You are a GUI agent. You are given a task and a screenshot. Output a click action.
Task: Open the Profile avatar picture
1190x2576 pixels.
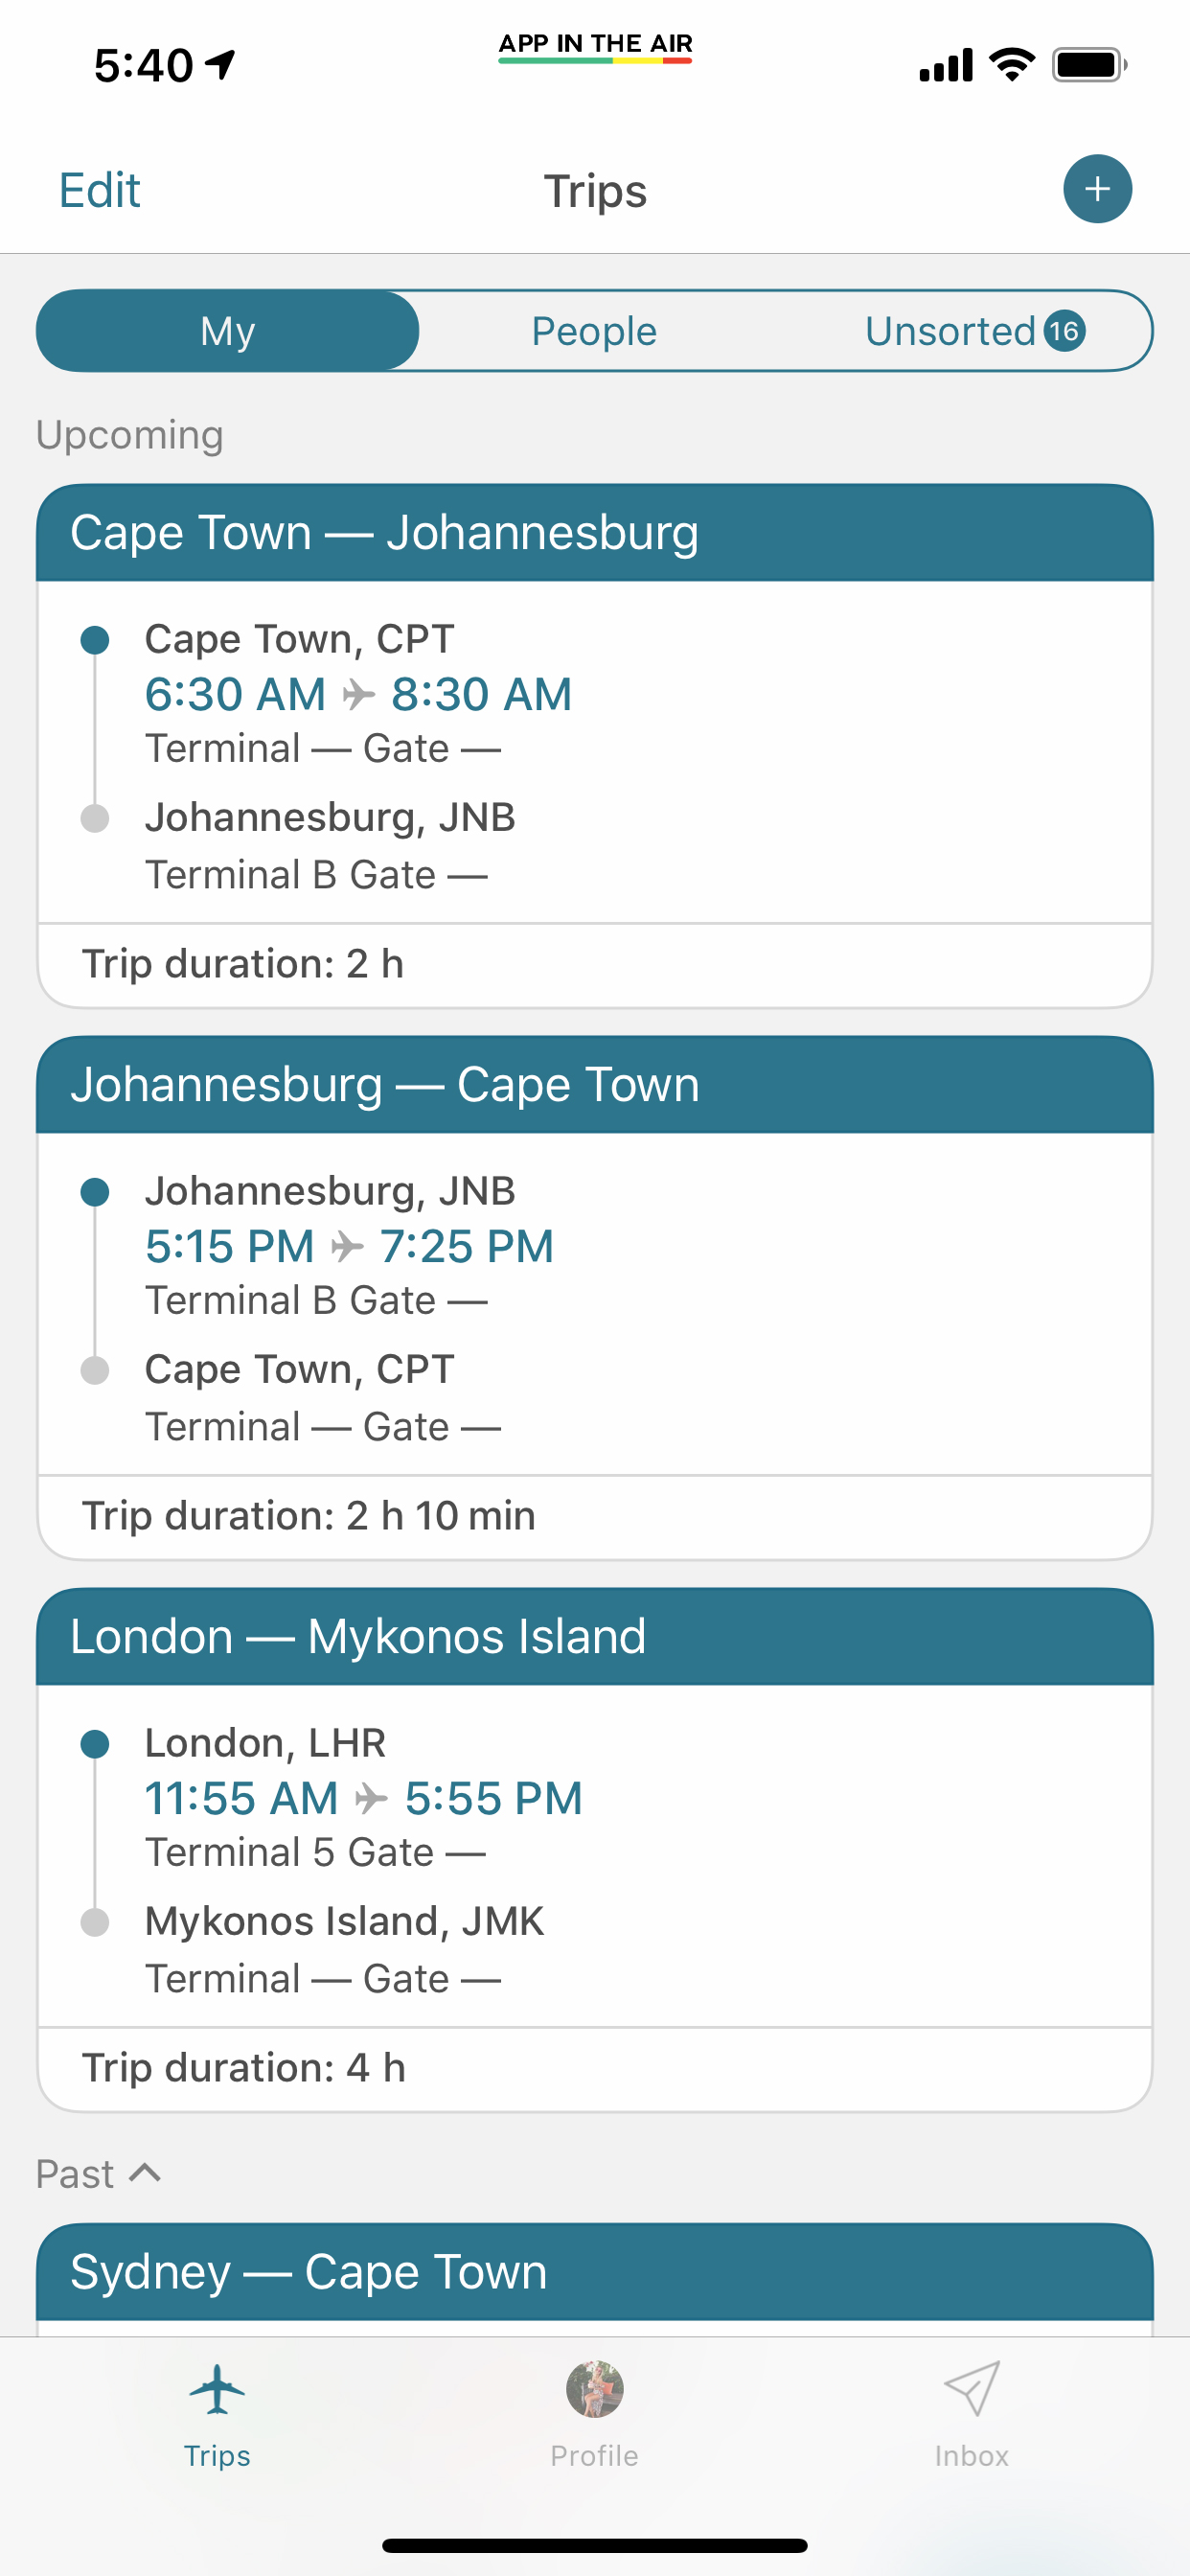click(594, 2389)
